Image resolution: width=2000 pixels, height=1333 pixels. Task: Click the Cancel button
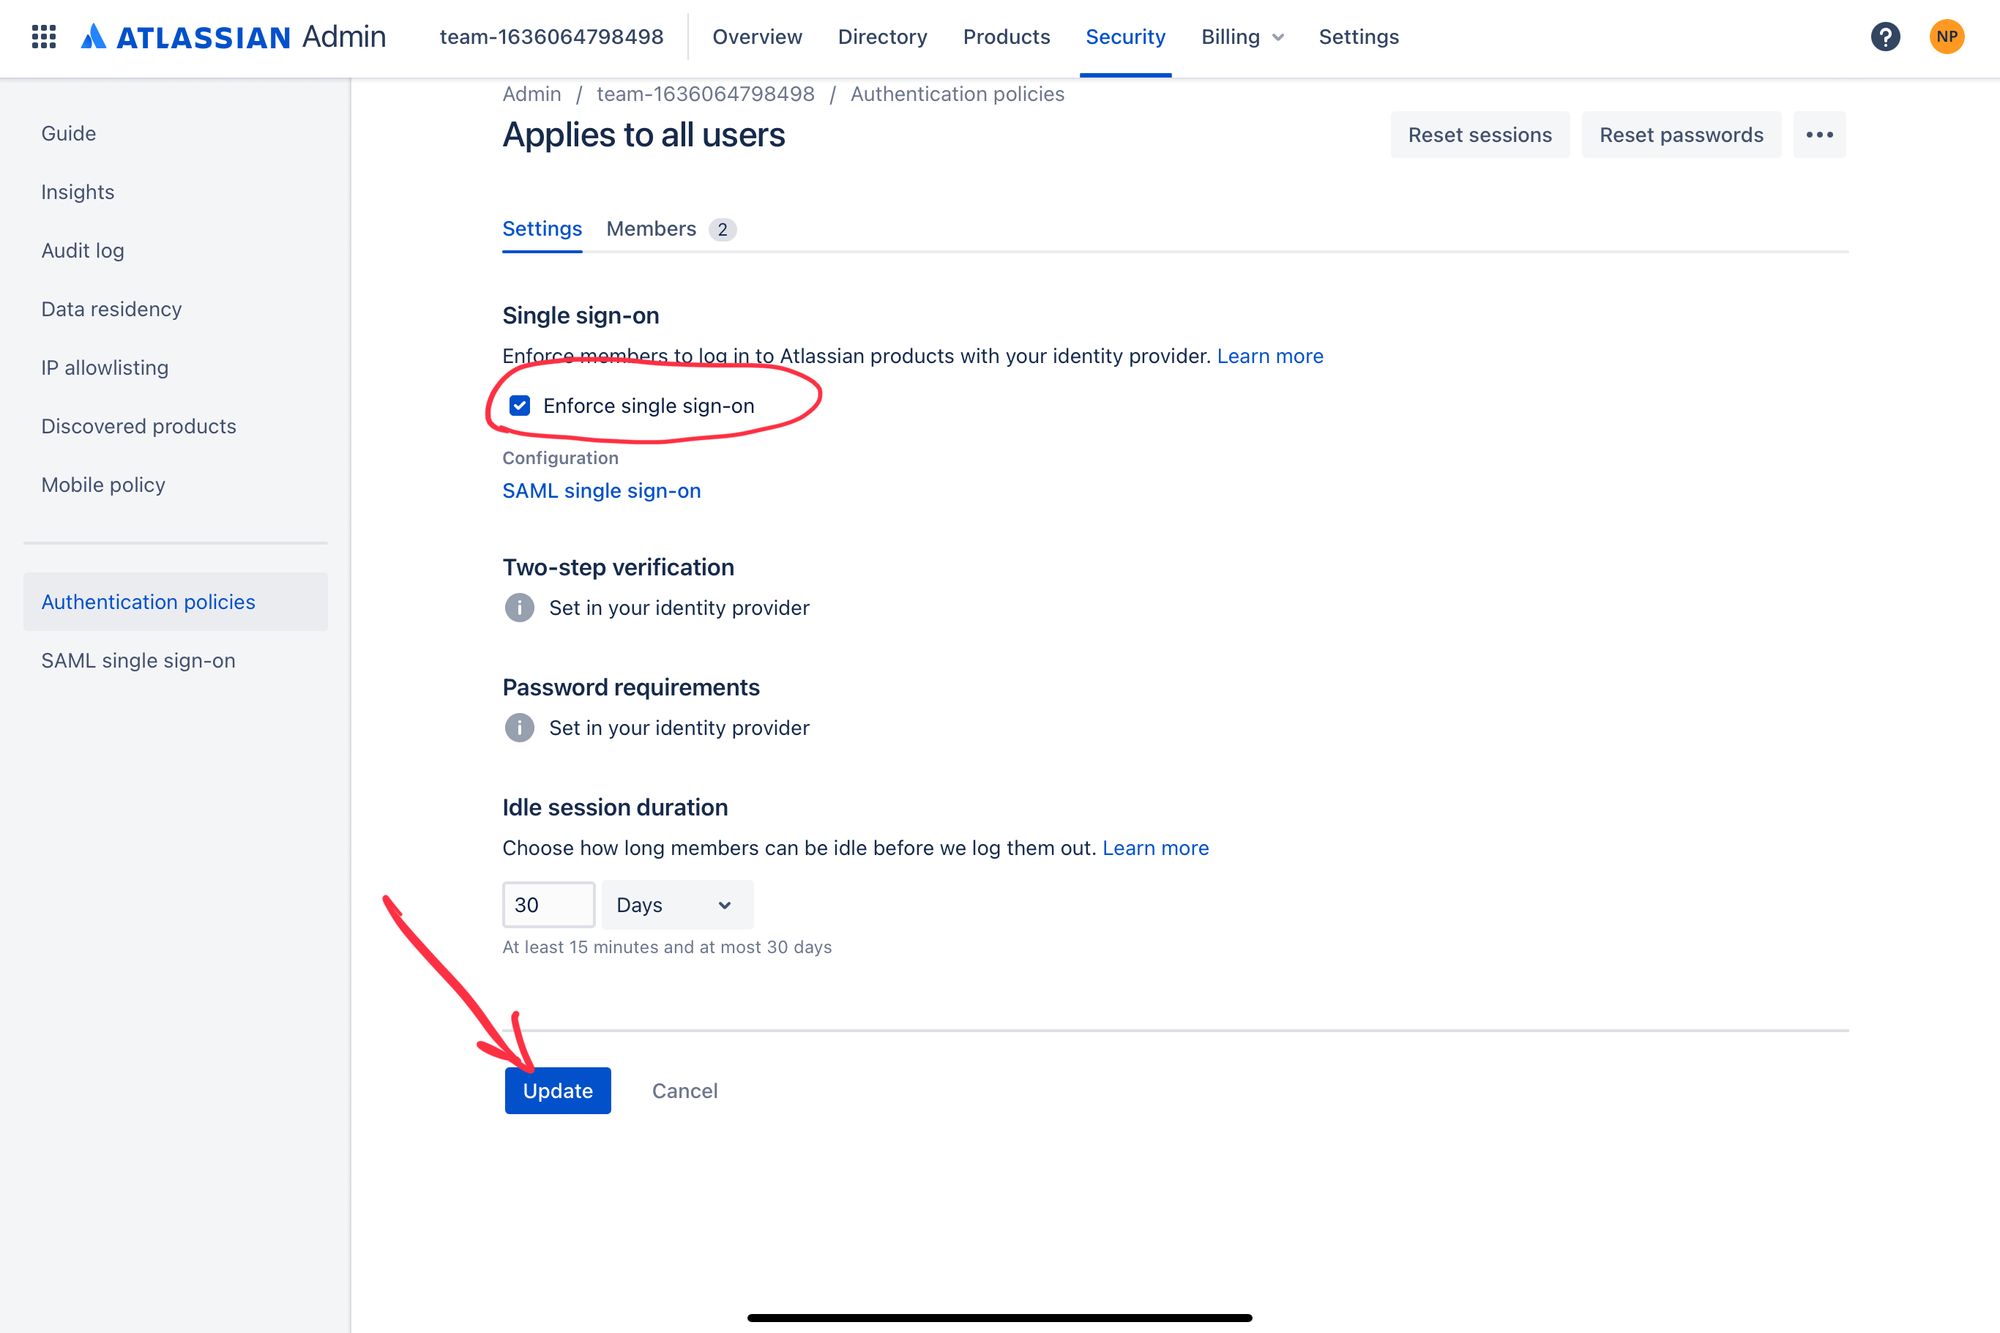[685, 1091]
